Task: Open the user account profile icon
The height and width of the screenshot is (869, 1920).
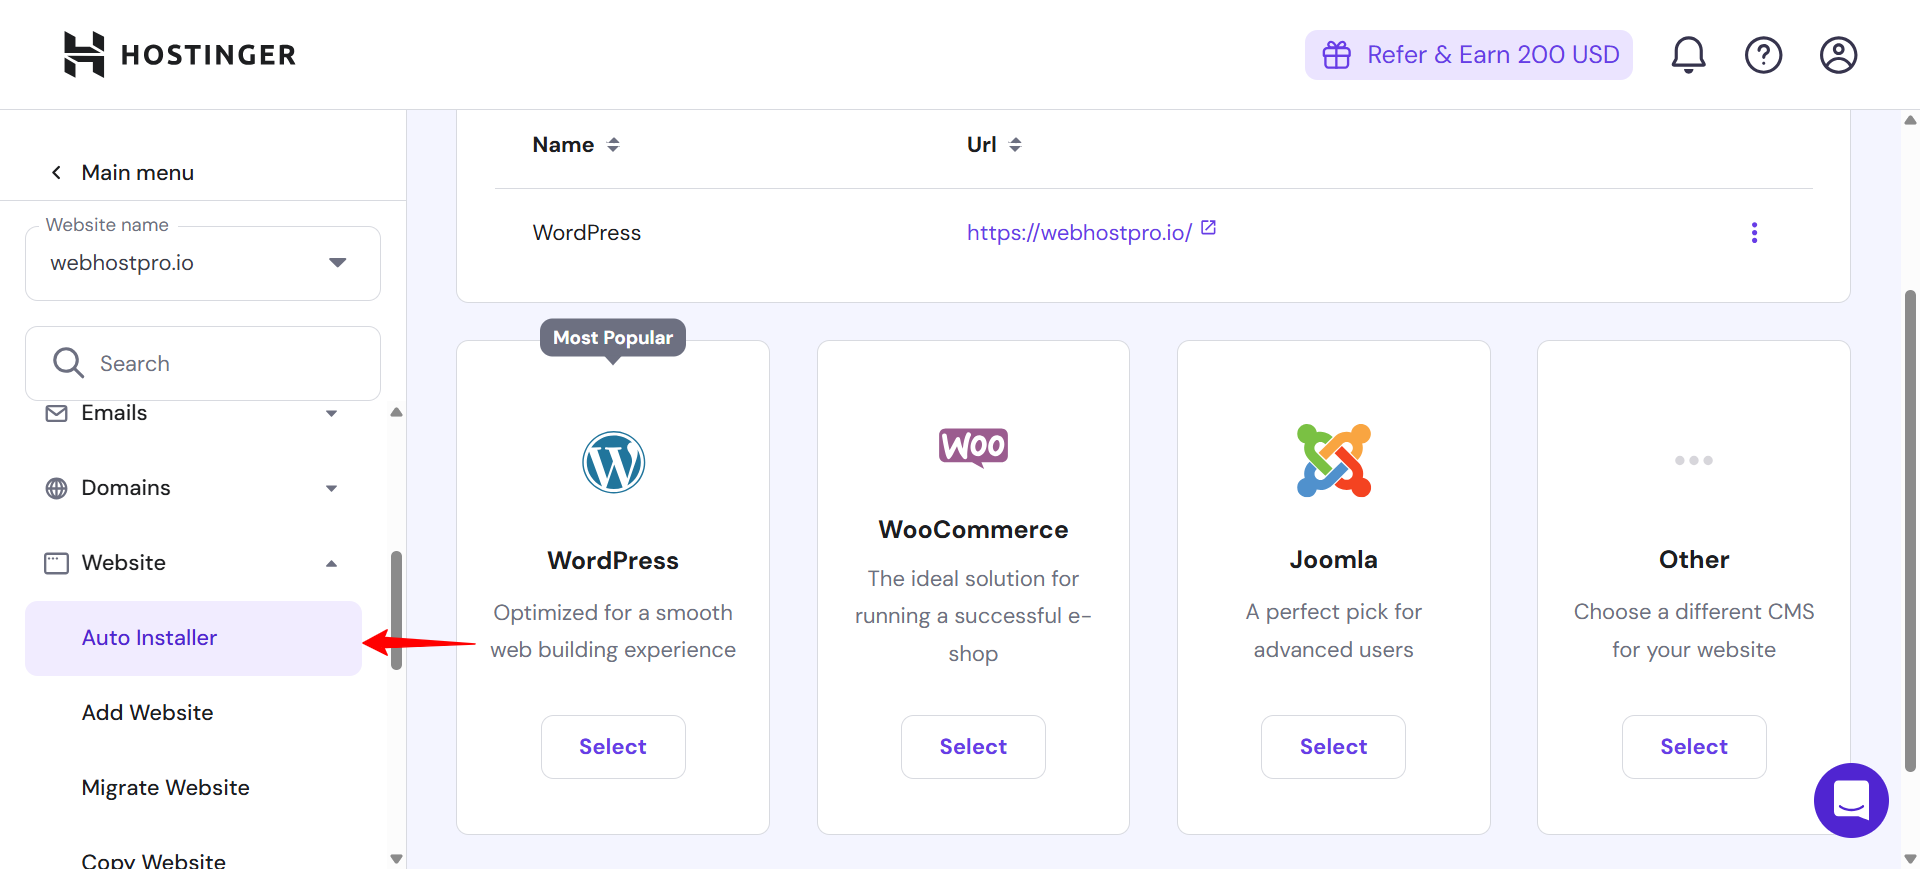Action: pos(1838,55)
